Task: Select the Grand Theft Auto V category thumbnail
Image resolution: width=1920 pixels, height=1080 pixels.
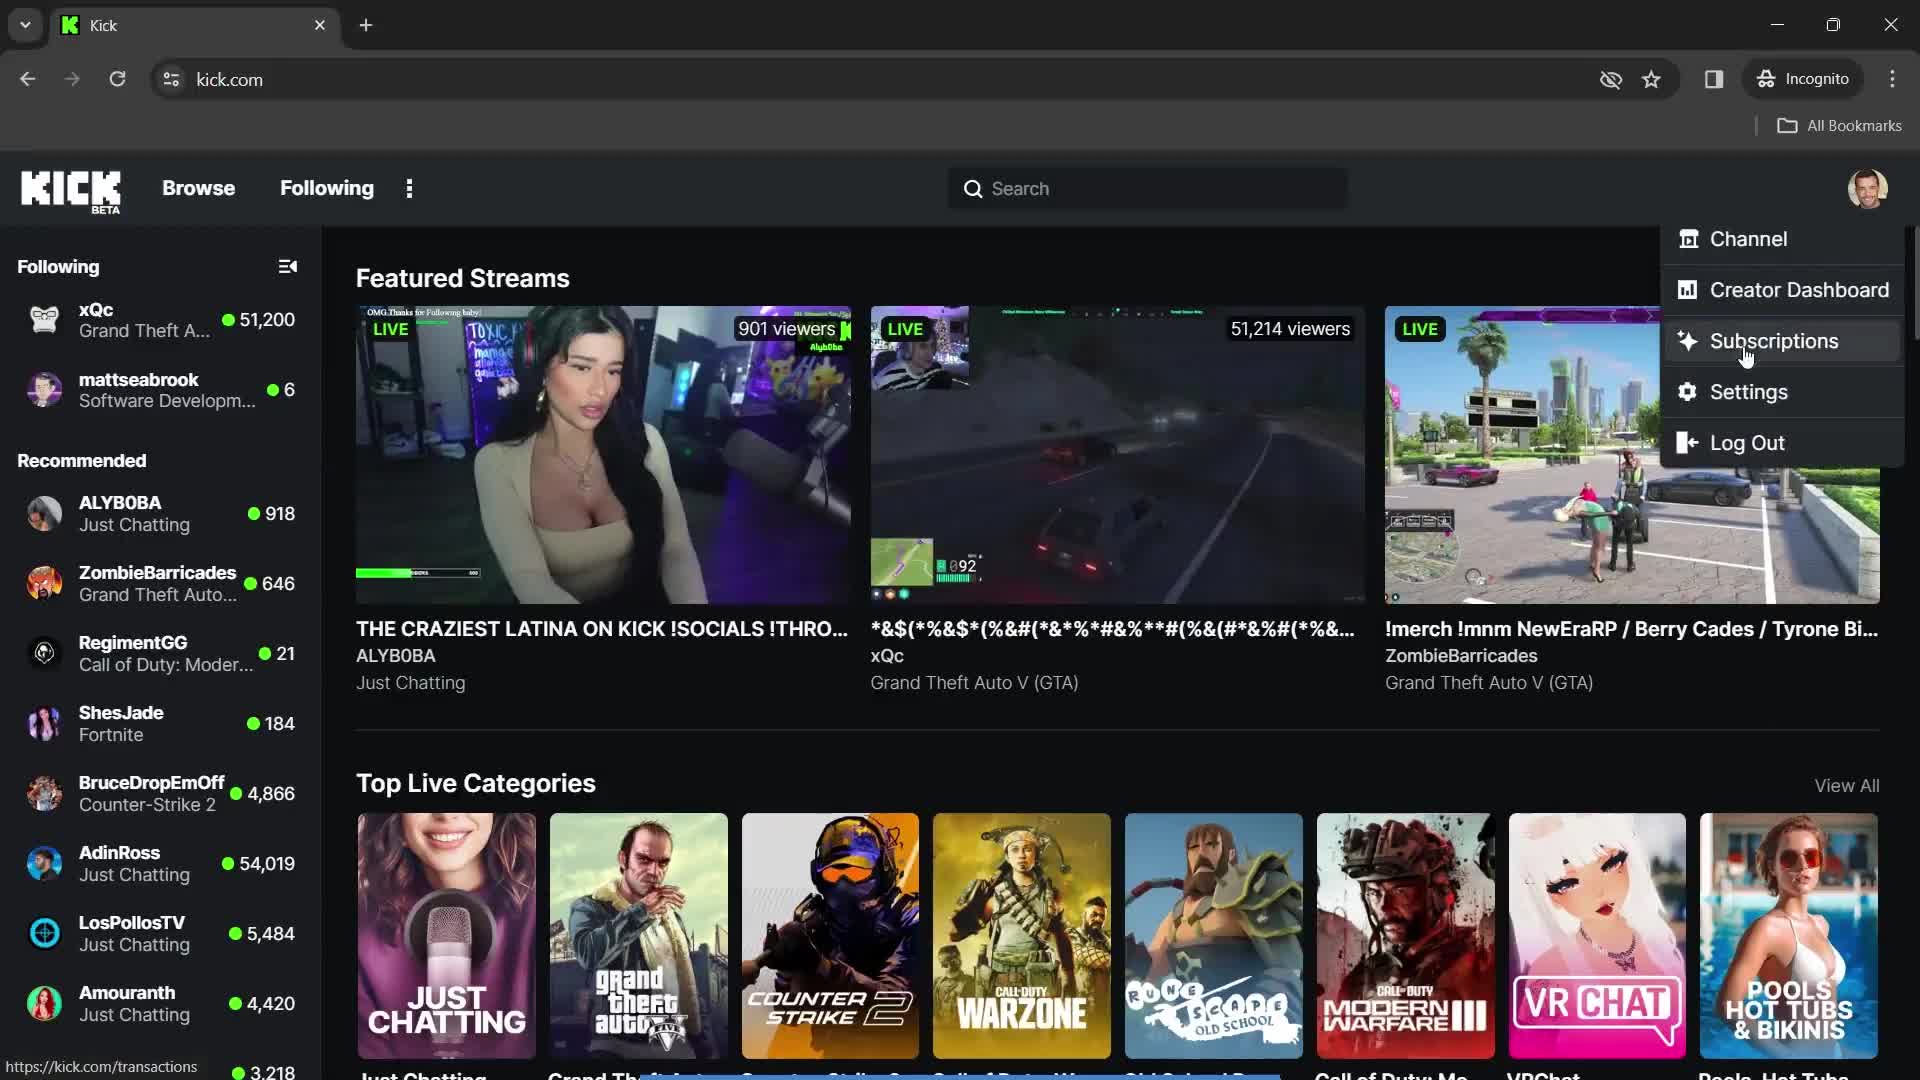Action: click(637, 936)
